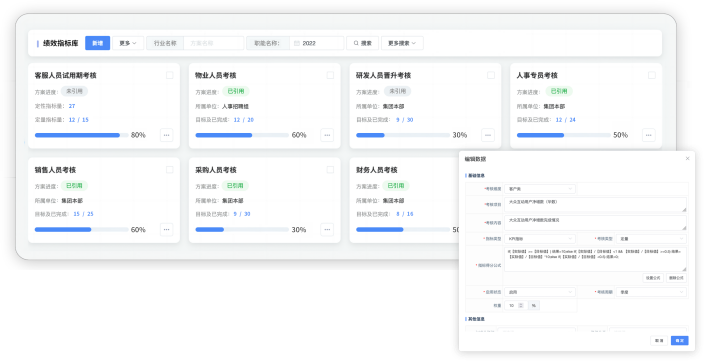Tick the checkbox on 研发人员晋升考核 card

[x=491, y=75]
